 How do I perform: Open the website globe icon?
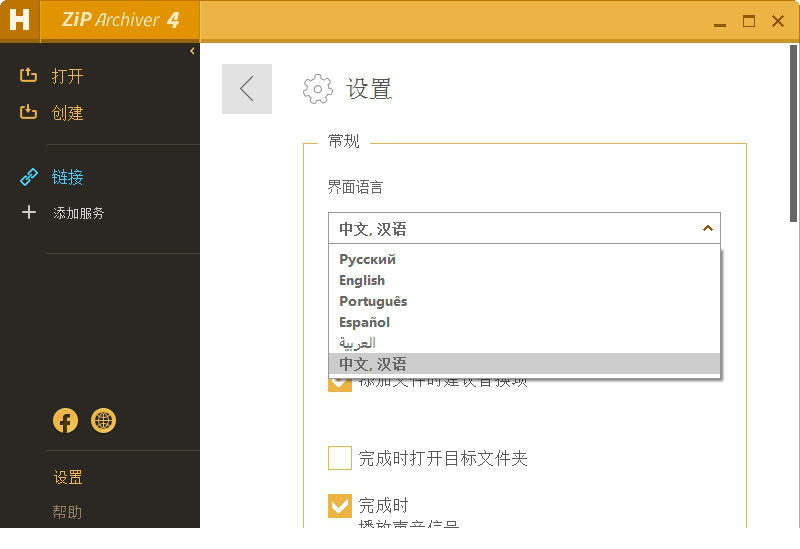pos(104,421)
